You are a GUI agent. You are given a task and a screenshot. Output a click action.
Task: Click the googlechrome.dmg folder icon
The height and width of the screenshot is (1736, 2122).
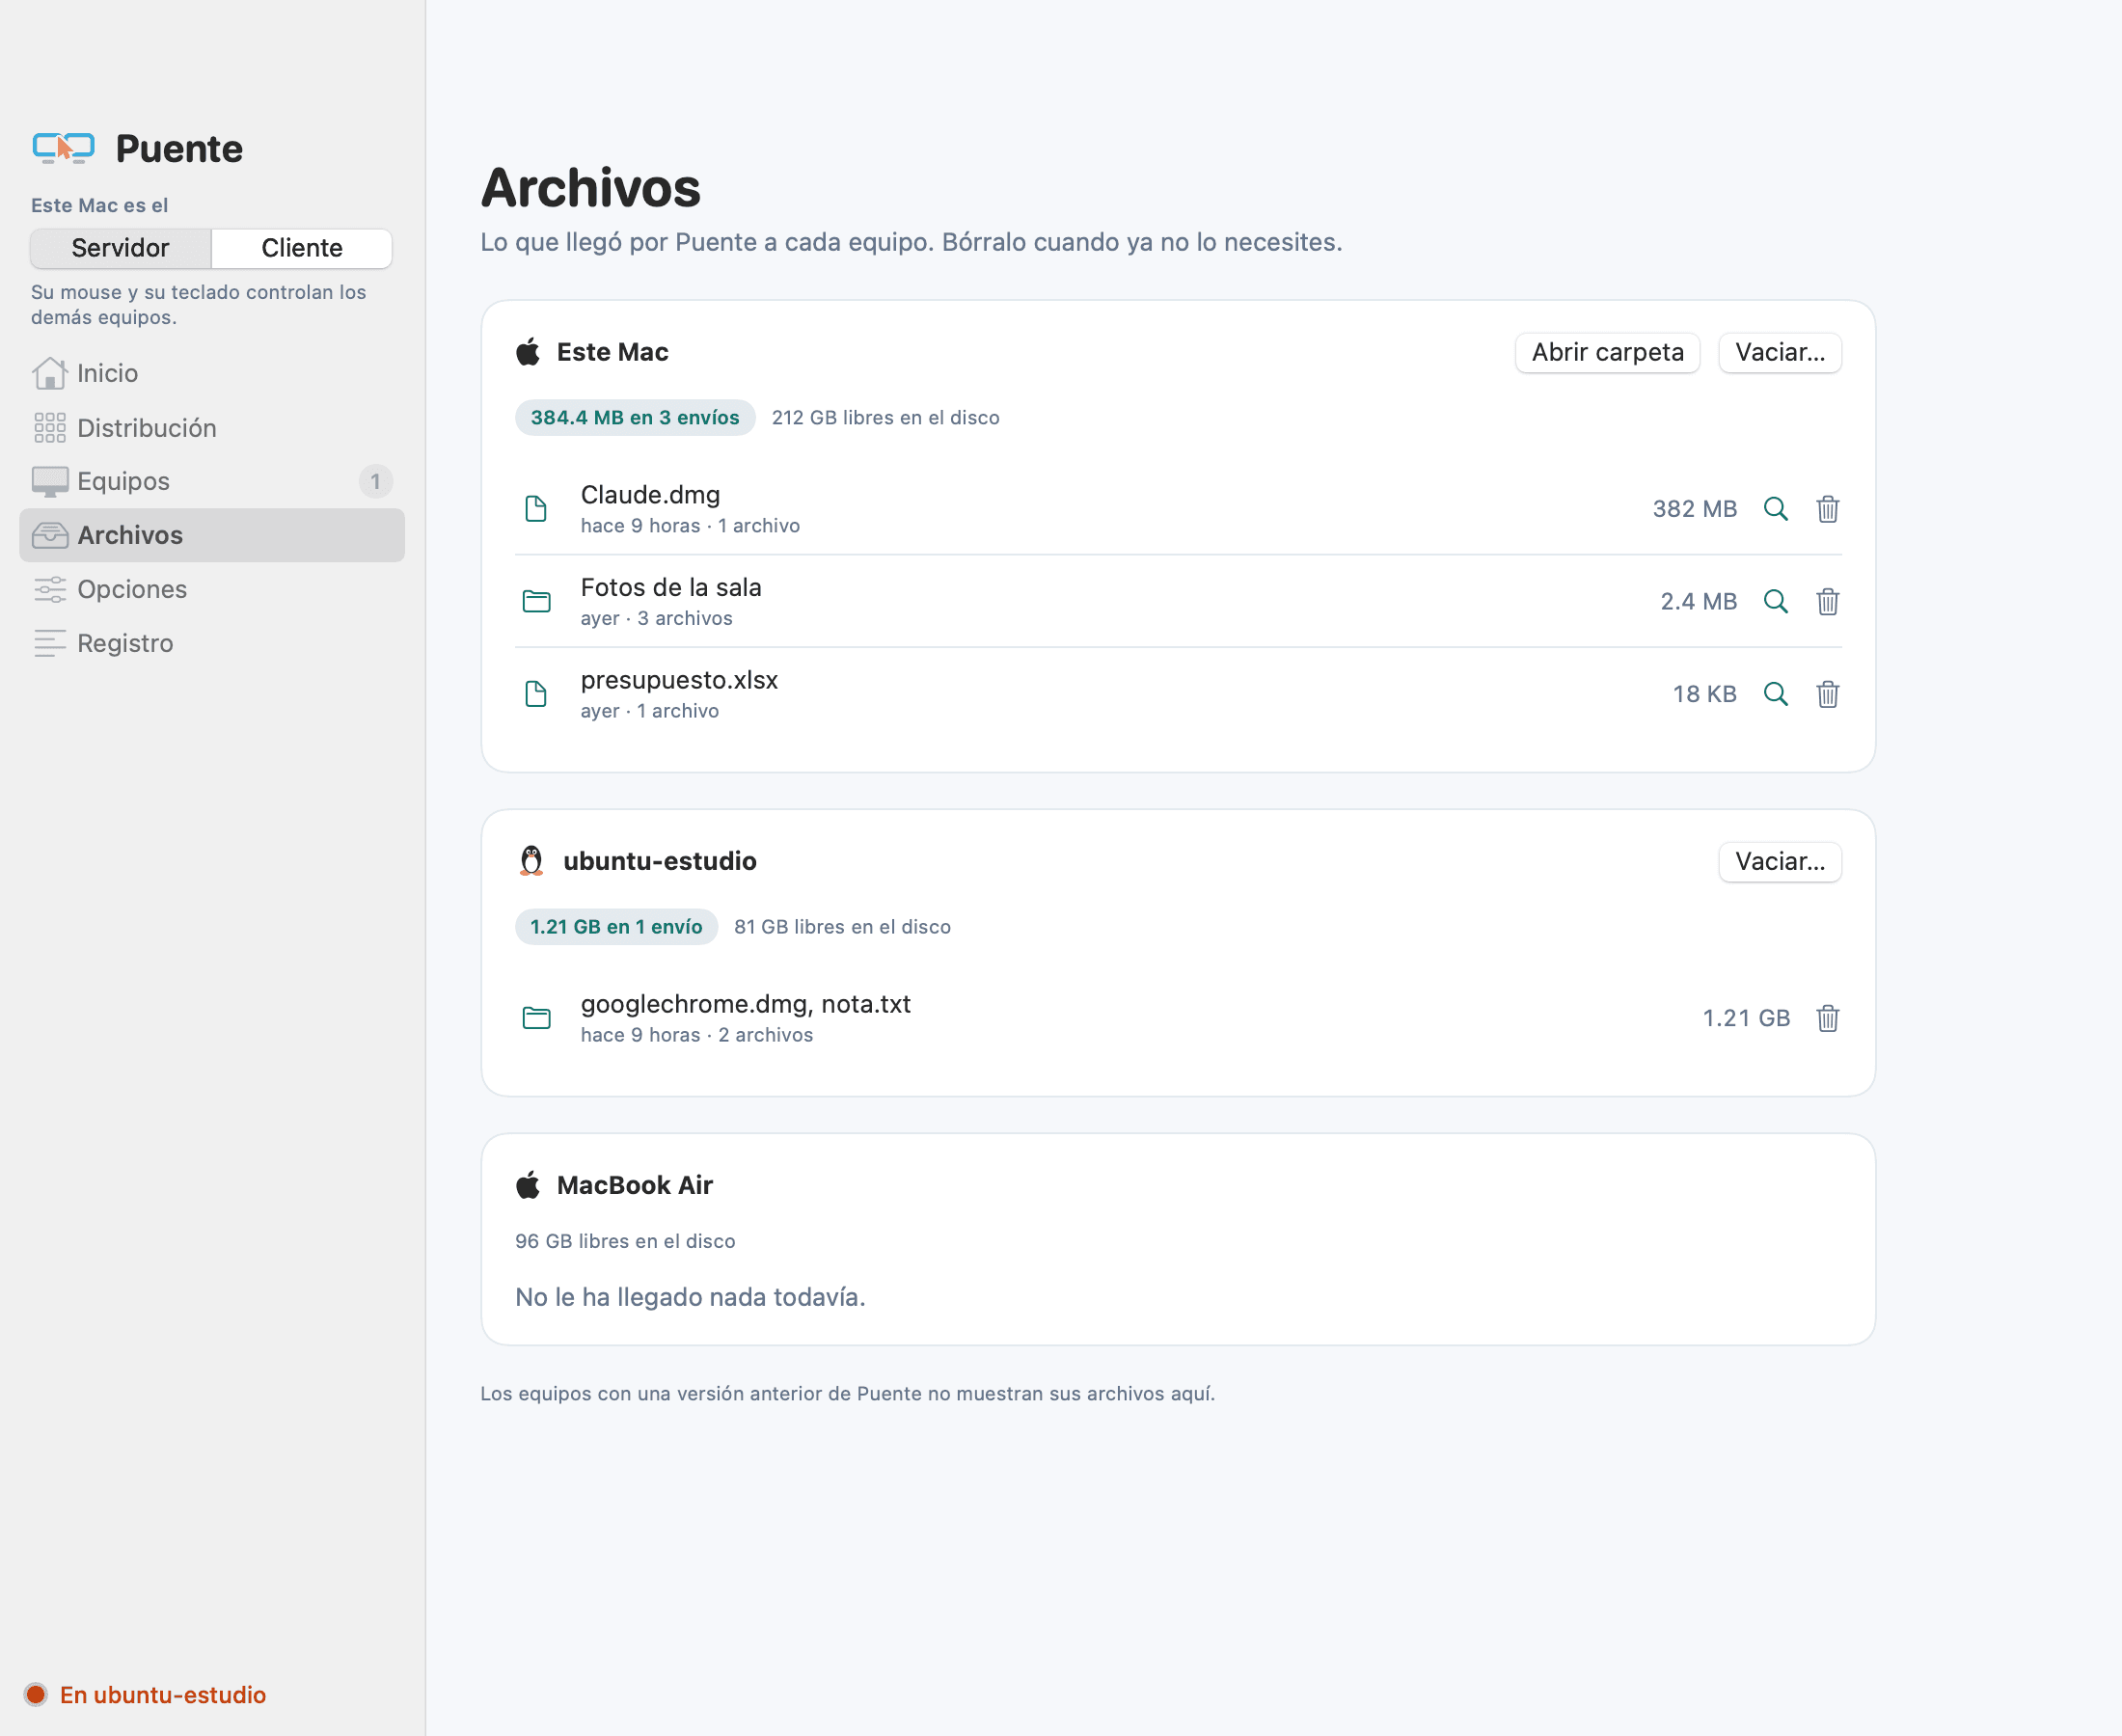tap(536, 1018)
